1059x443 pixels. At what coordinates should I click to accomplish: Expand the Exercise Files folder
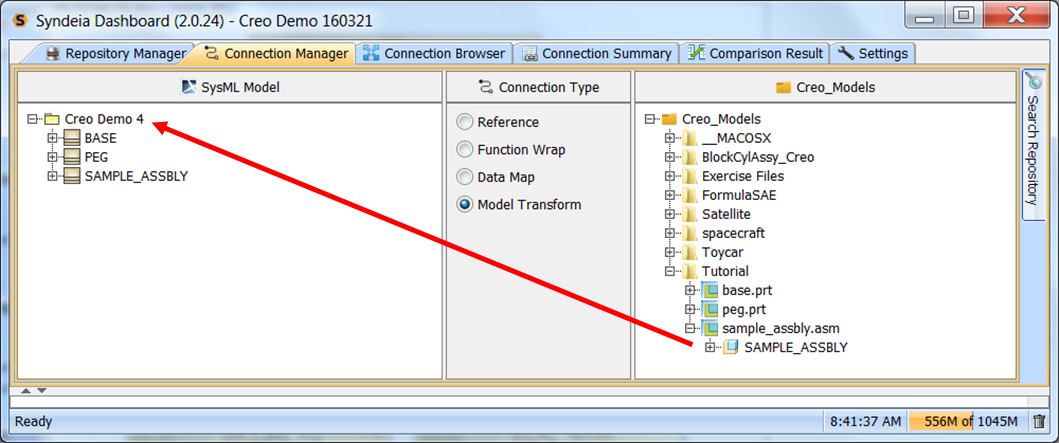(x=669, y=176)
